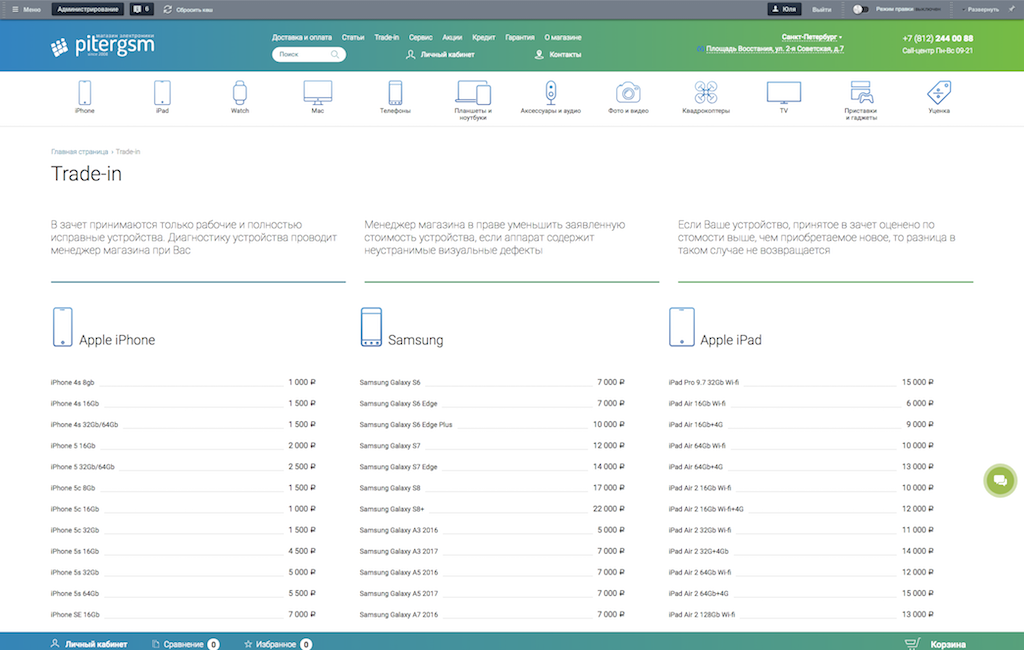Open Корзина cart link
Image resolution: width=1024 pixels, height=650 pixels.
[948, 645]
